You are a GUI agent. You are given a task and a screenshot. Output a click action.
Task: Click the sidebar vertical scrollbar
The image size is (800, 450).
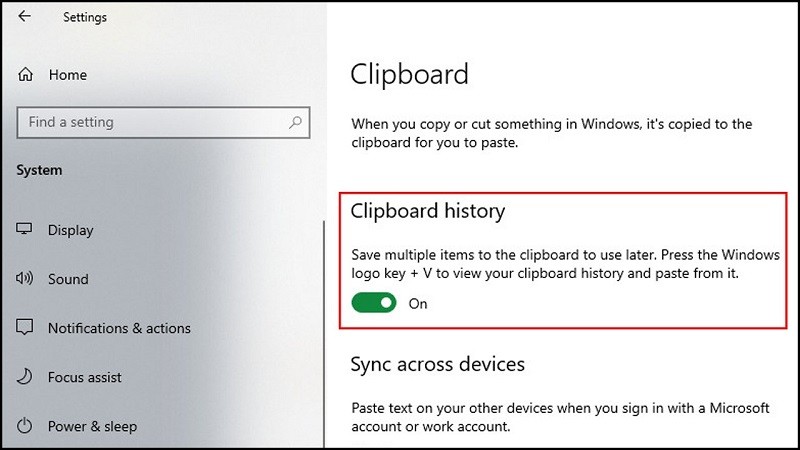(323, 330)
